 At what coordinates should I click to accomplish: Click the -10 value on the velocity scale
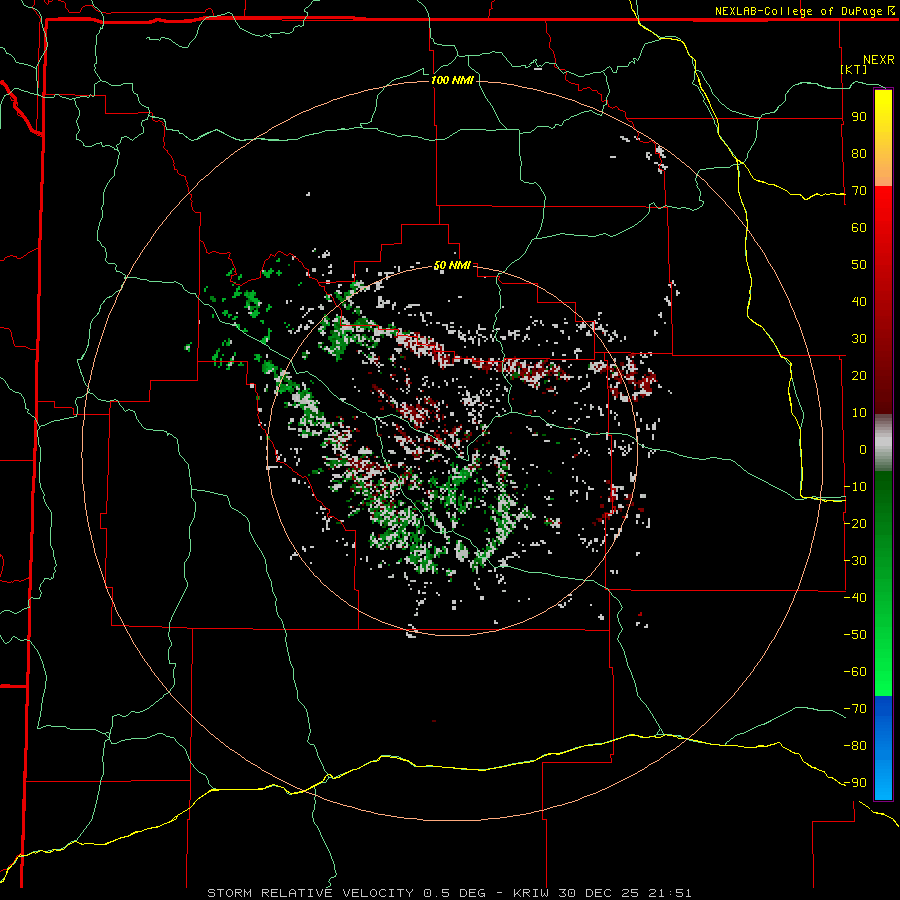click(855, 487)
